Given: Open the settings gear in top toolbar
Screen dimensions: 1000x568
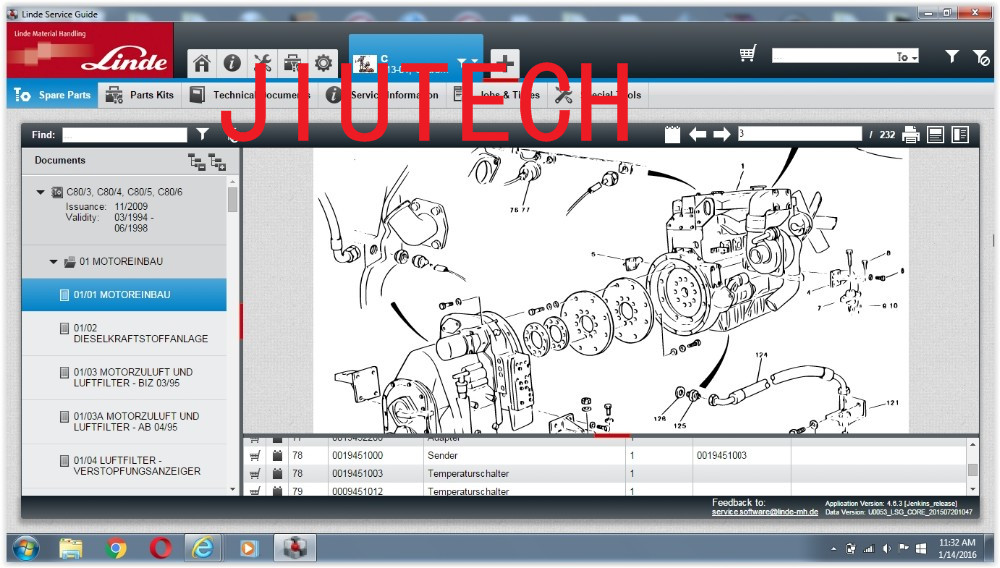Looking at the screenshot, I should pyautogui.click(x=324, y=63).
